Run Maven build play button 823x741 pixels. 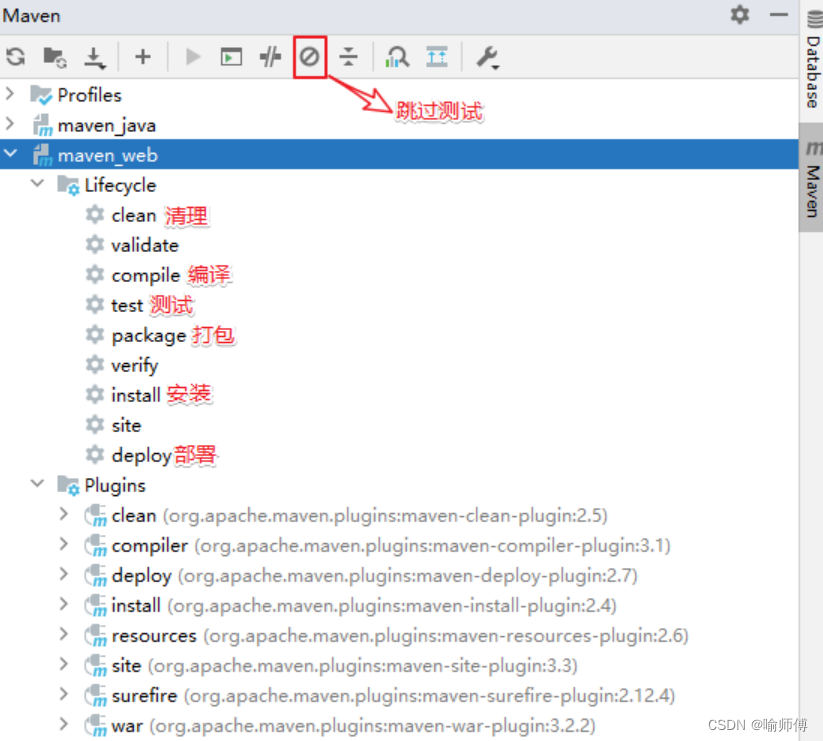(193, 57)
